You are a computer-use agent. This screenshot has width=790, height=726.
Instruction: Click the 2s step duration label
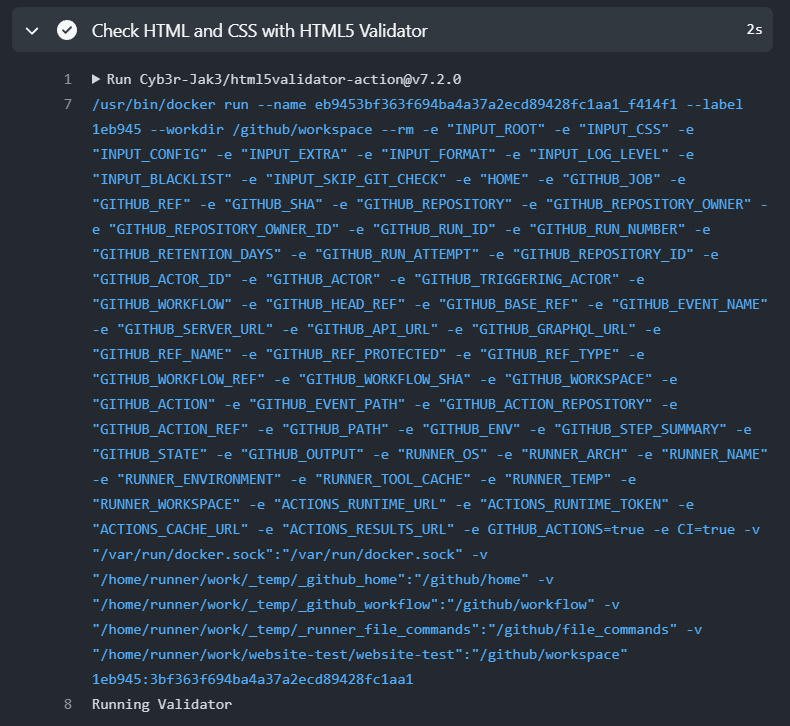point(754,30)
